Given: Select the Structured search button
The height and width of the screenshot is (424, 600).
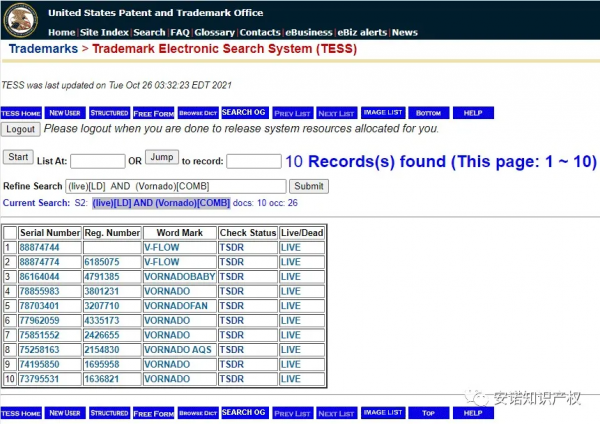Looking at the screenshot, I should tap(109, 113).
